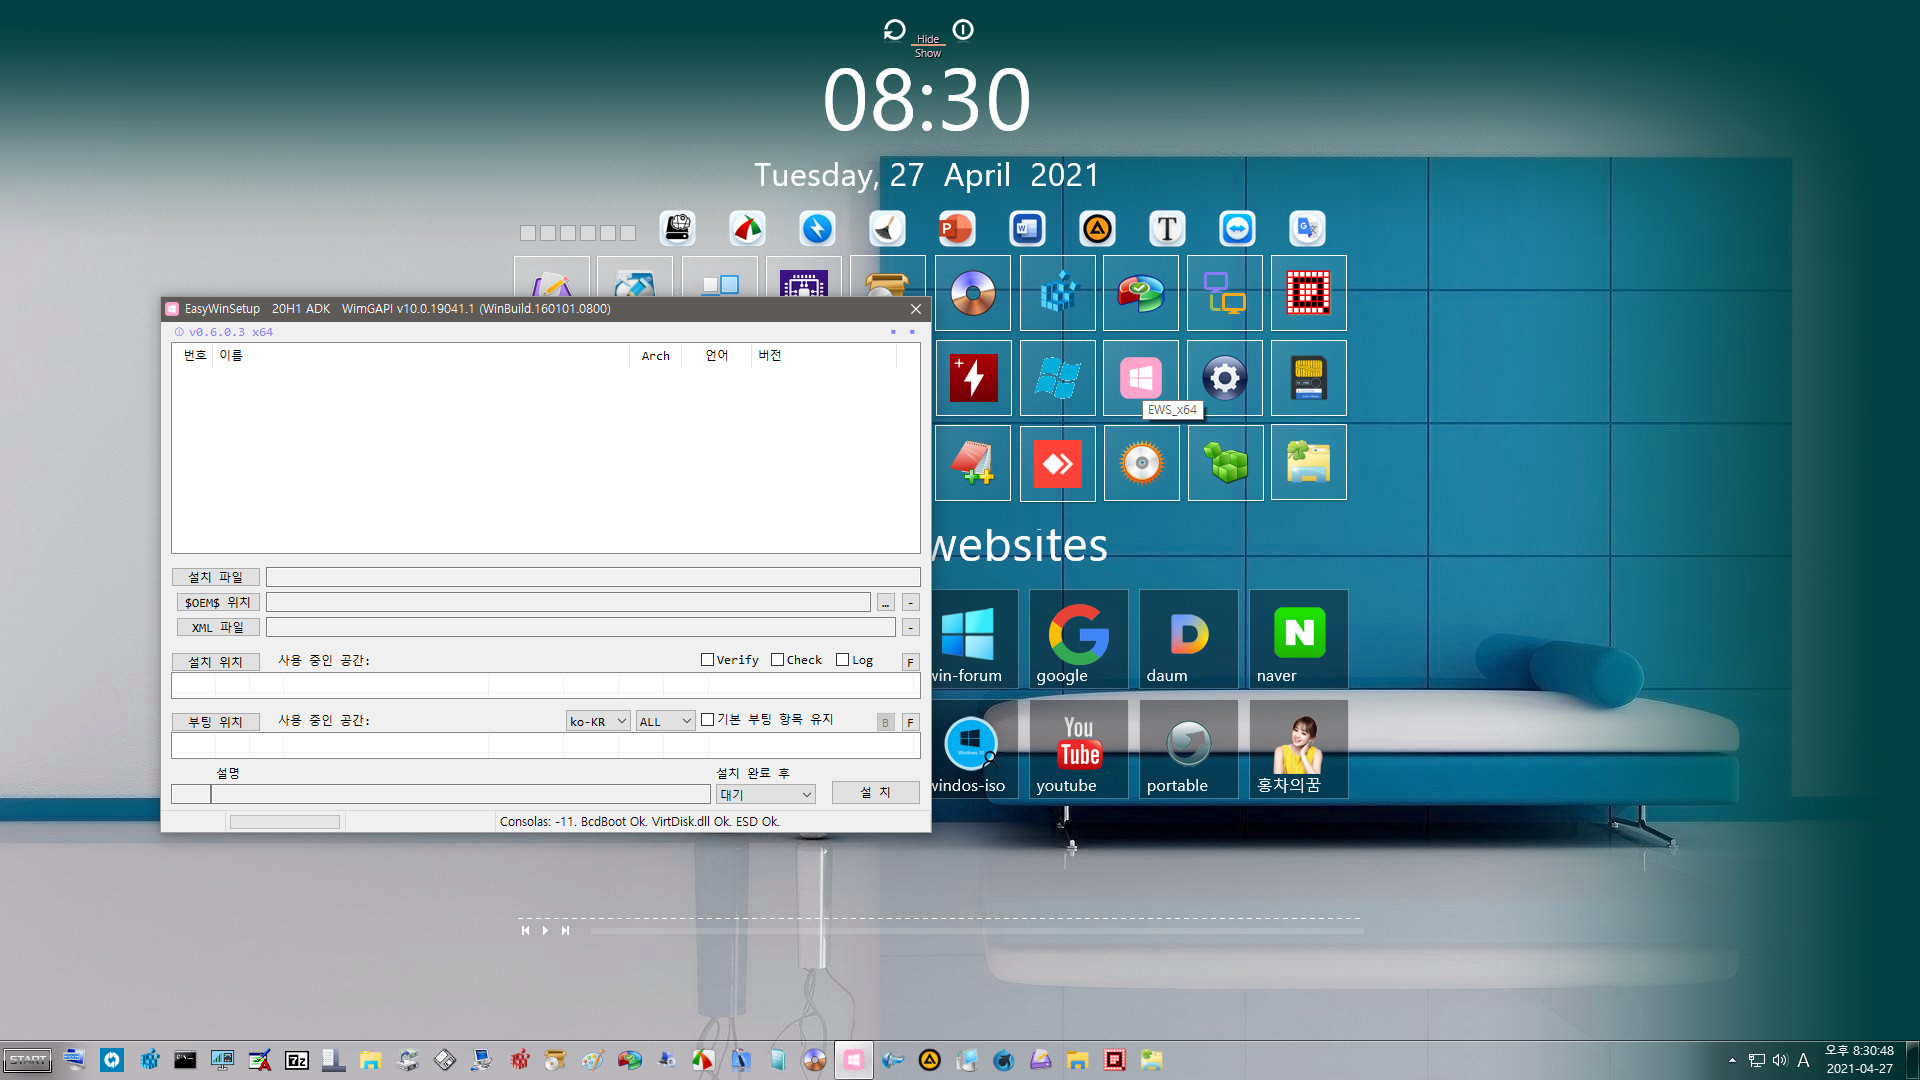Toggle 기본 부팅 항목 유지 checkbox
Viewport: 1920px width, 1080px height.
(x=707, y=719)
